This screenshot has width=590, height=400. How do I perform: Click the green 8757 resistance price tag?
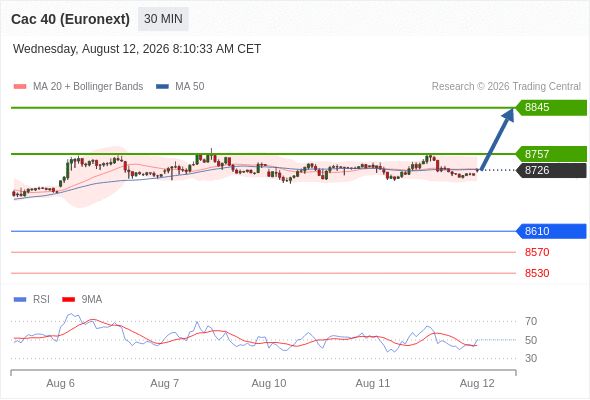551,154
